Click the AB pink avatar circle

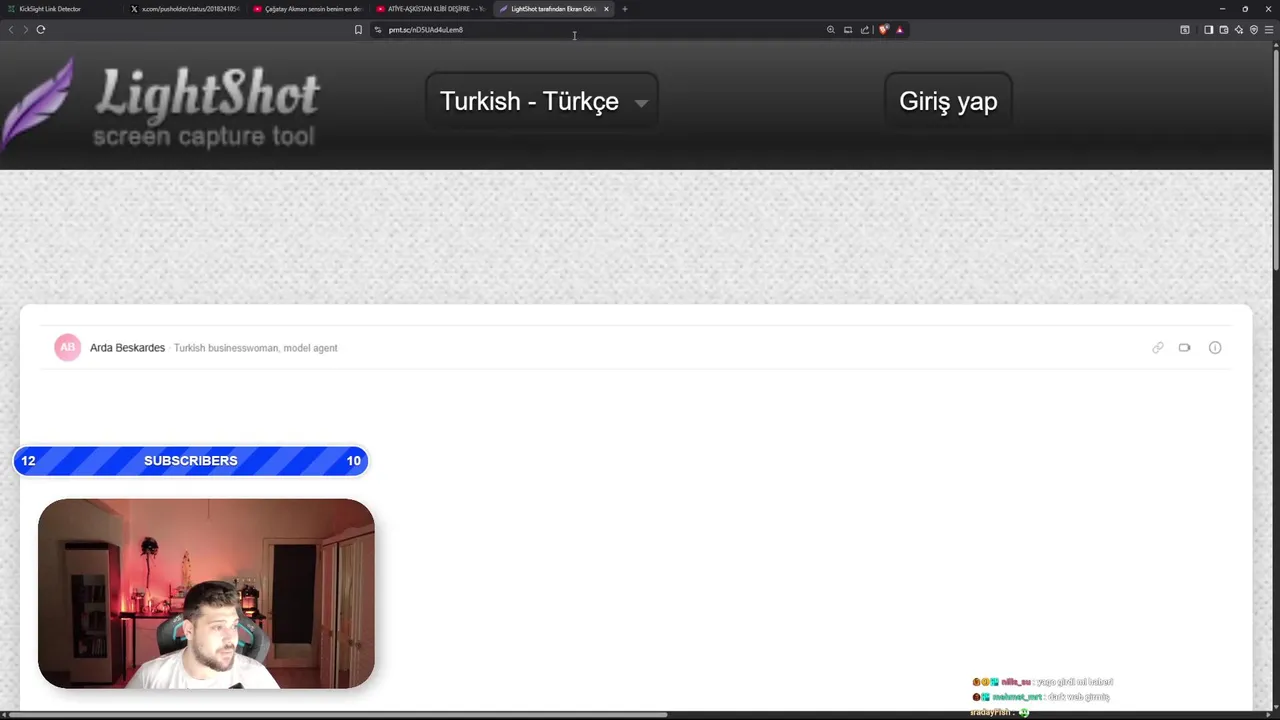pos(67,347)
